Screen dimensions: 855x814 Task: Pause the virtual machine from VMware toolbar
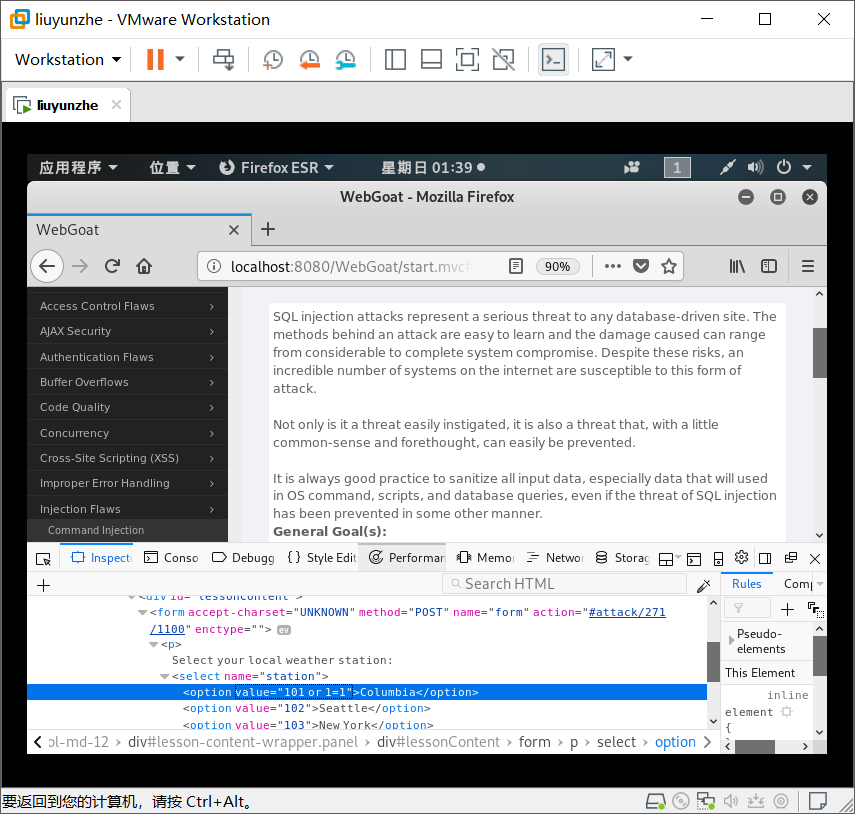[x=155, y=59]
